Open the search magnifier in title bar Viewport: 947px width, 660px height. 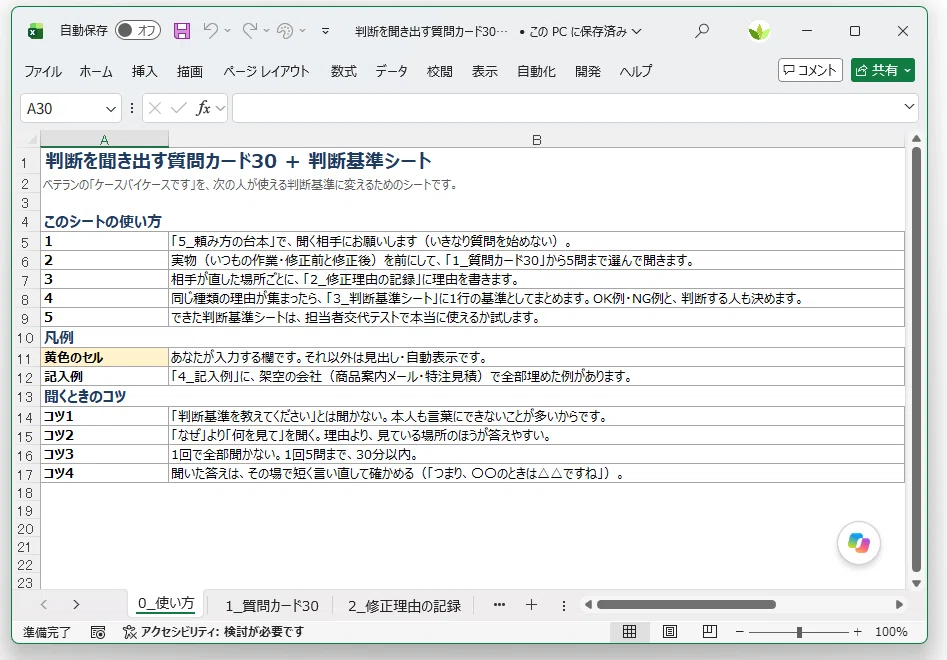pyautogui.click(x=702, y=31)
